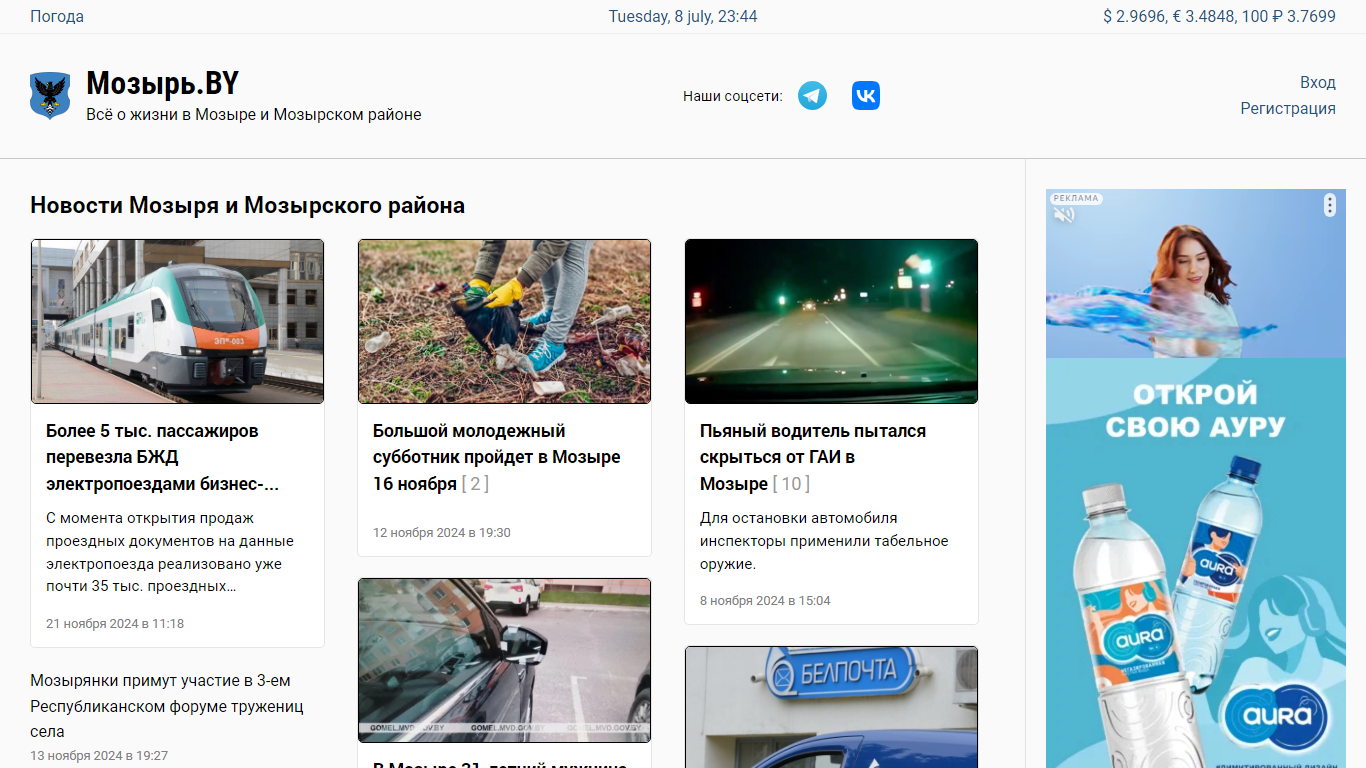This screenshot has width=1366, height=768.
Task: Go to Мозырь.BY site title
Action: 162,83
